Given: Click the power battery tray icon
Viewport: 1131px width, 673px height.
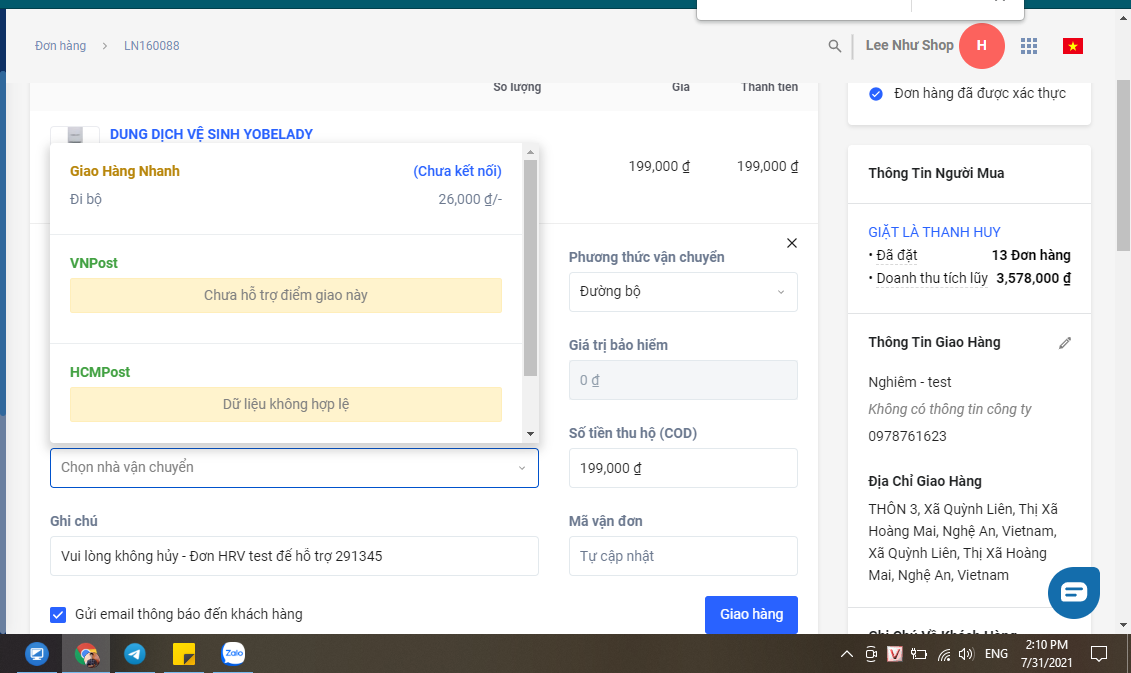Looking at the screenshot, I should tap(918, 654).
